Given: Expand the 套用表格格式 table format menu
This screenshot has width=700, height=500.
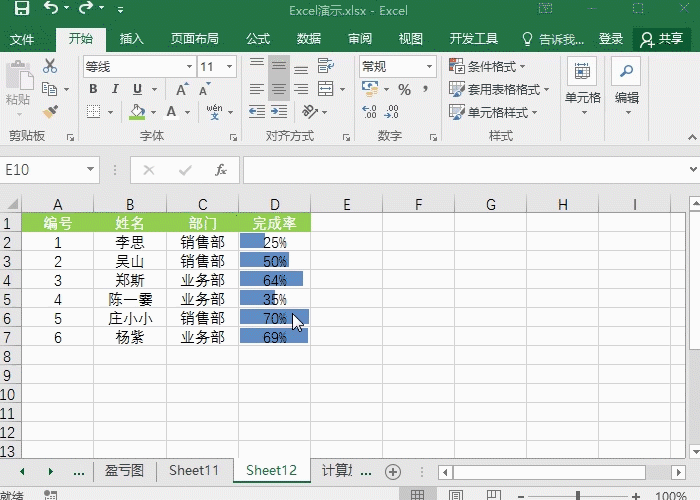Looking at the screenshot, I should click(x=499, y=89).
